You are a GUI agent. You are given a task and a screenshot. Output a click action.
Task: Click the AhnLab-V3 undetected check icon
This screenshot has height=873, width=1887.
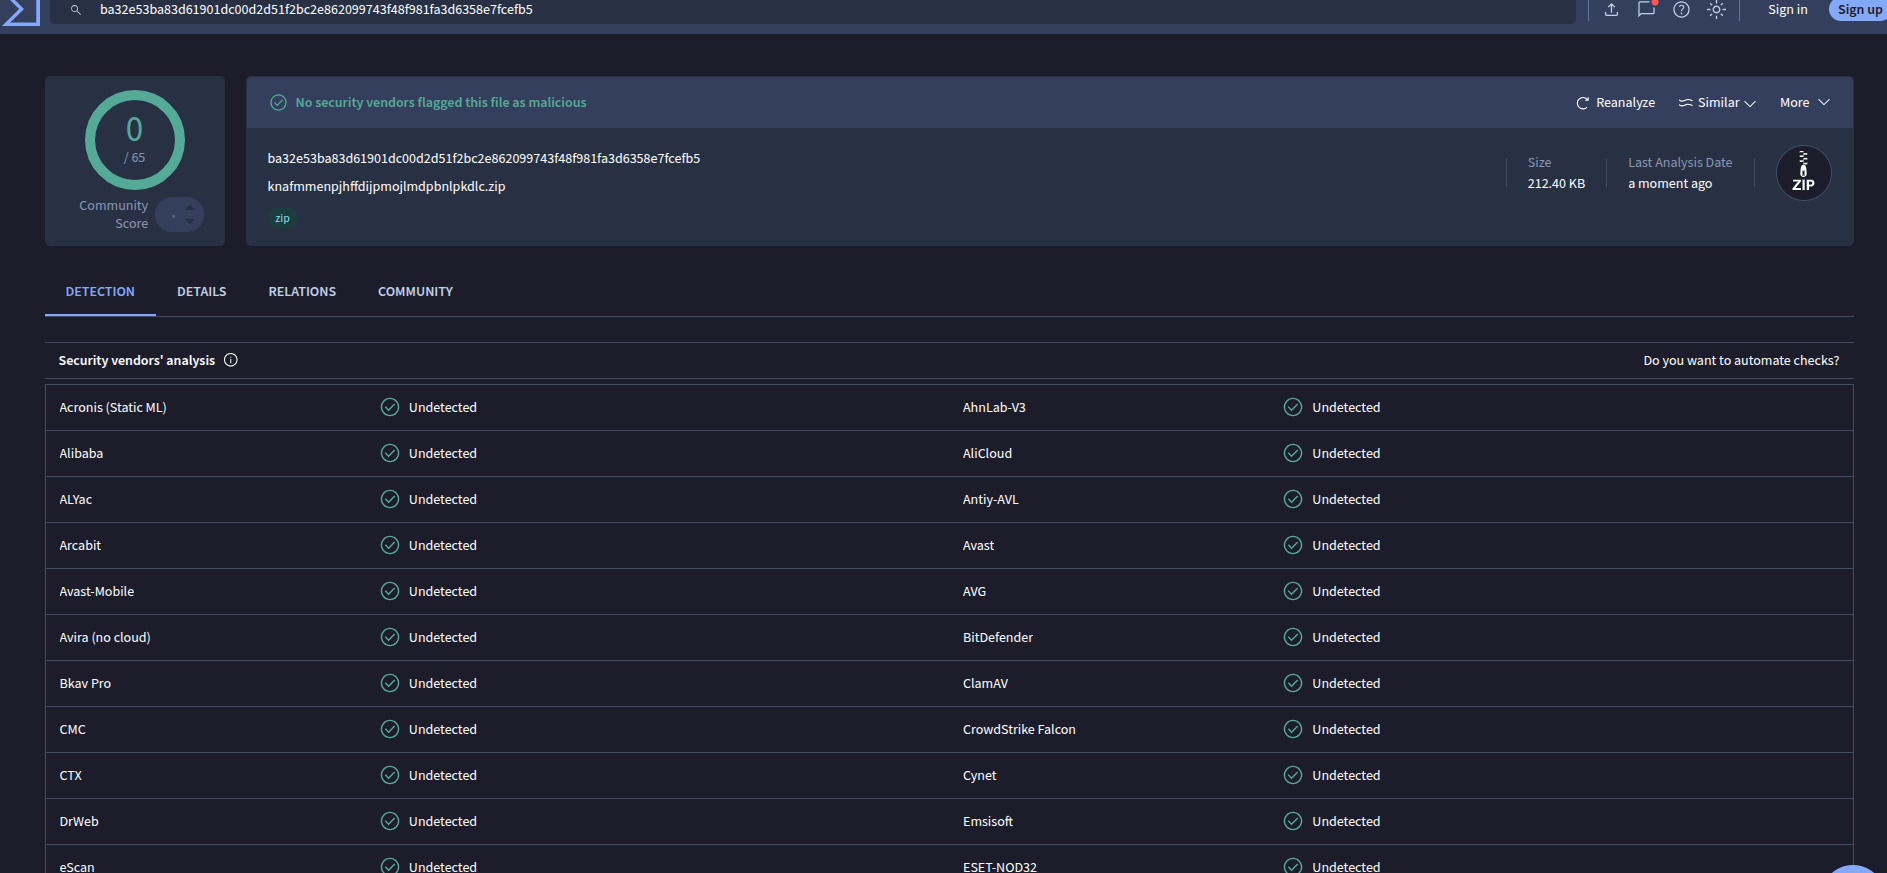1293,407
